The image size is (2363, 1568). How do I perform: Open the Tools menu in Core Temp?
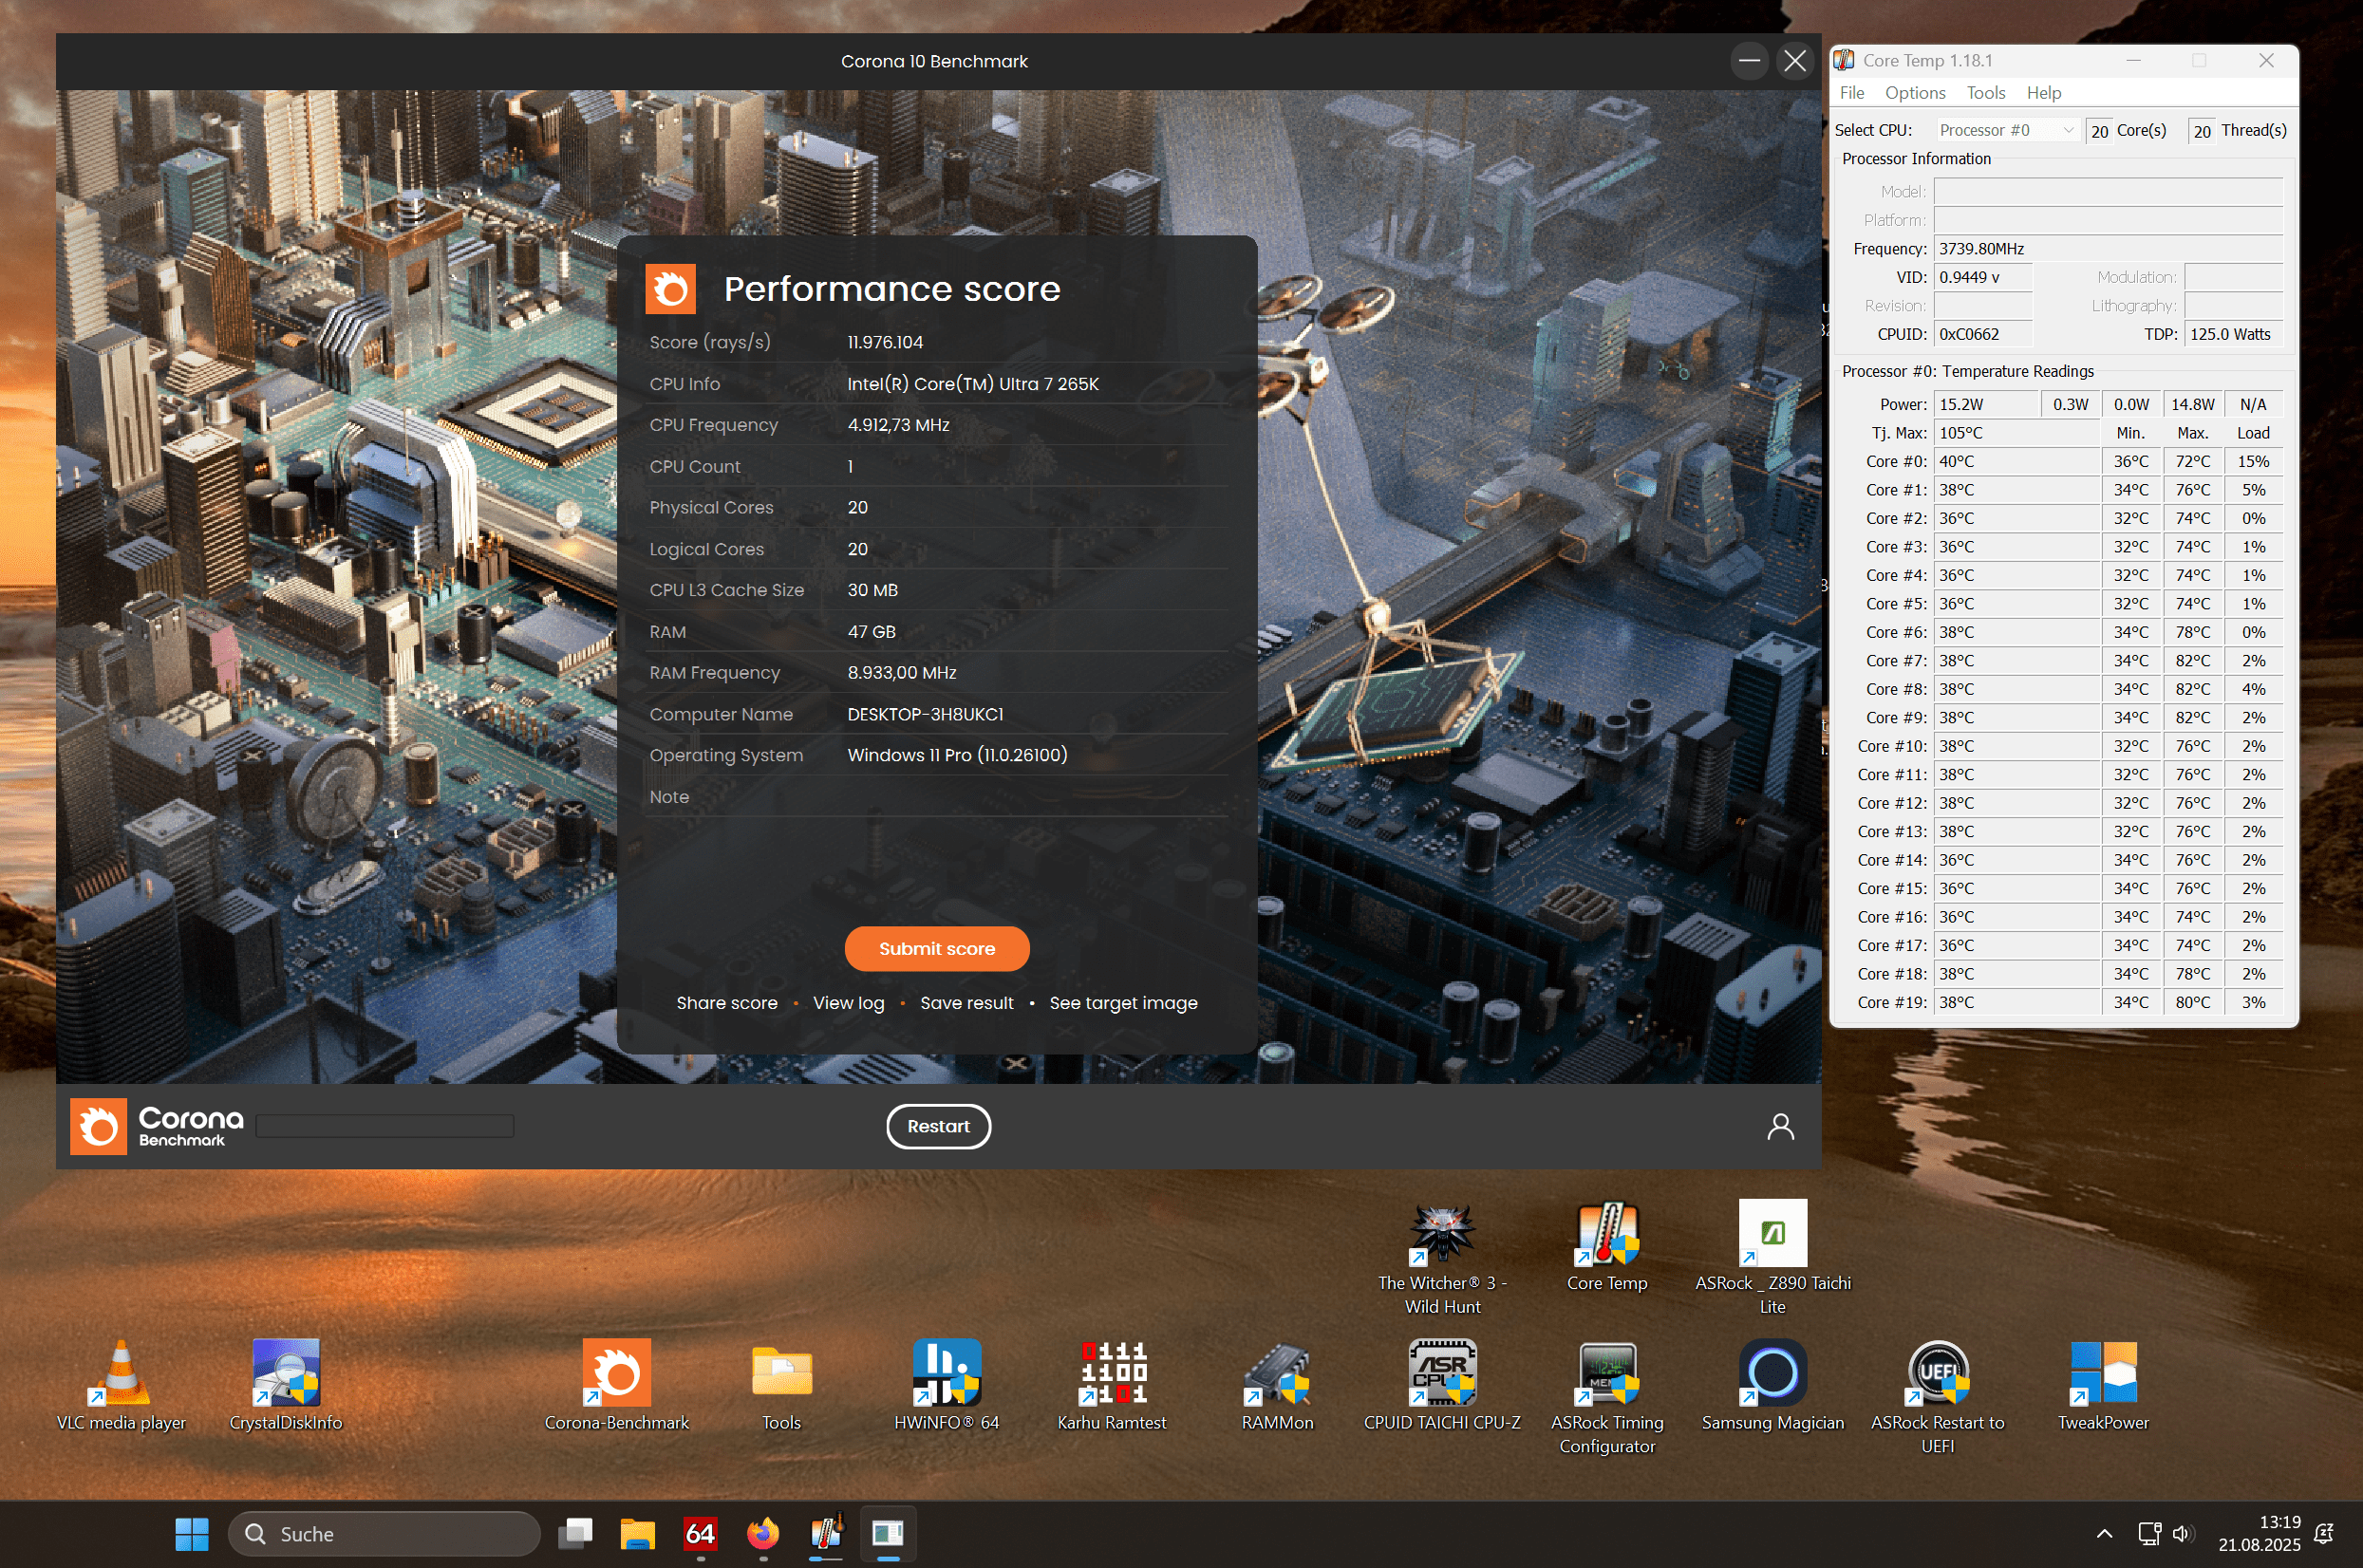1985,93
